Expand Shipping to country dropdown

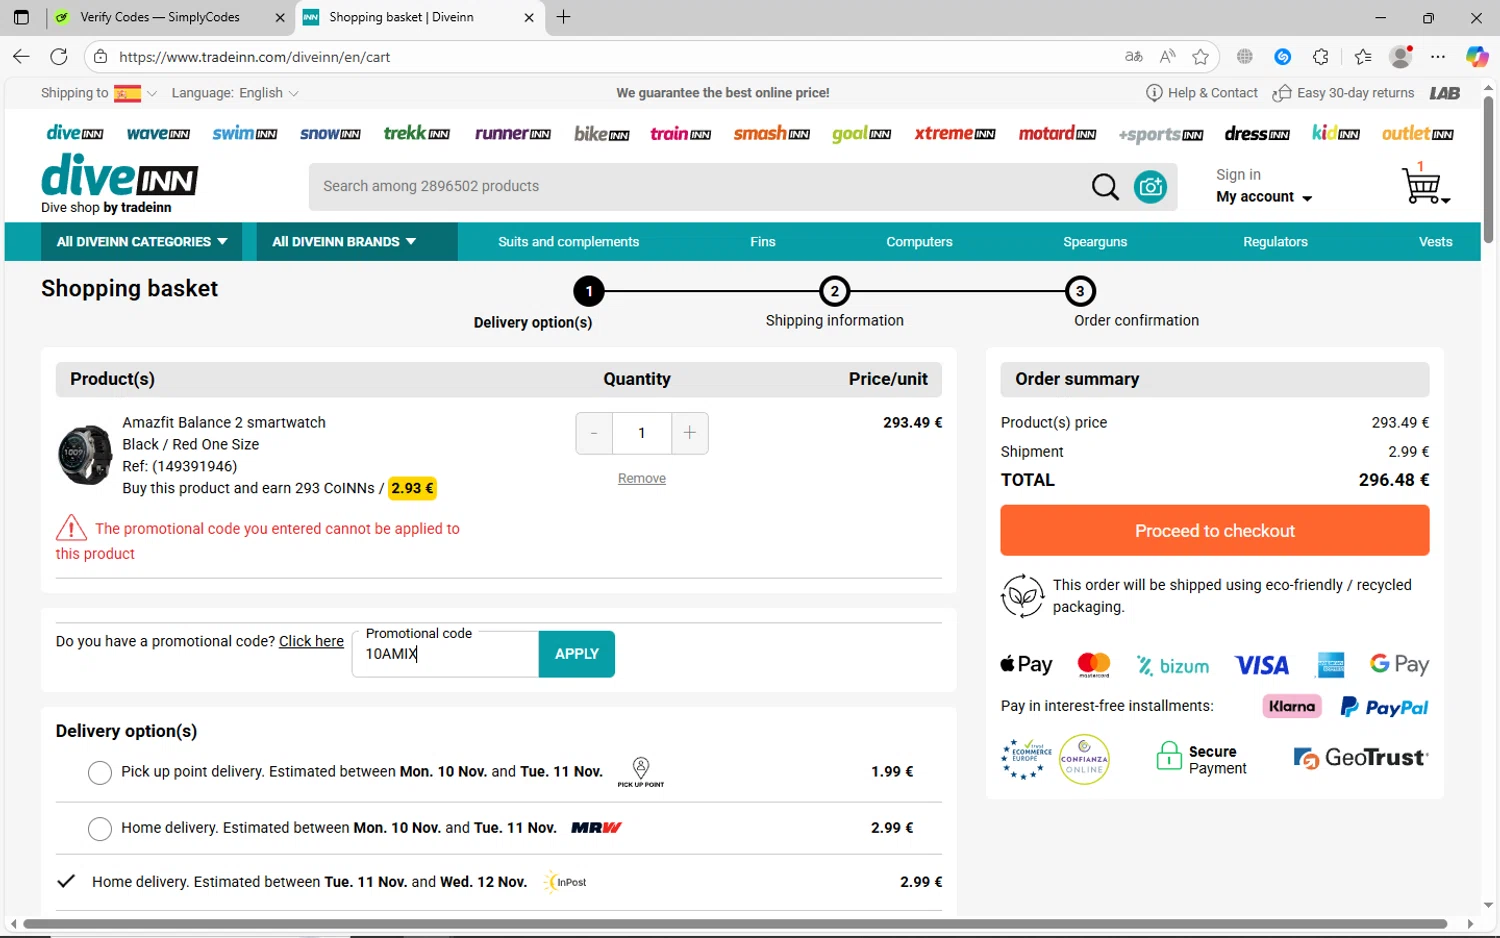pos(99,93)
